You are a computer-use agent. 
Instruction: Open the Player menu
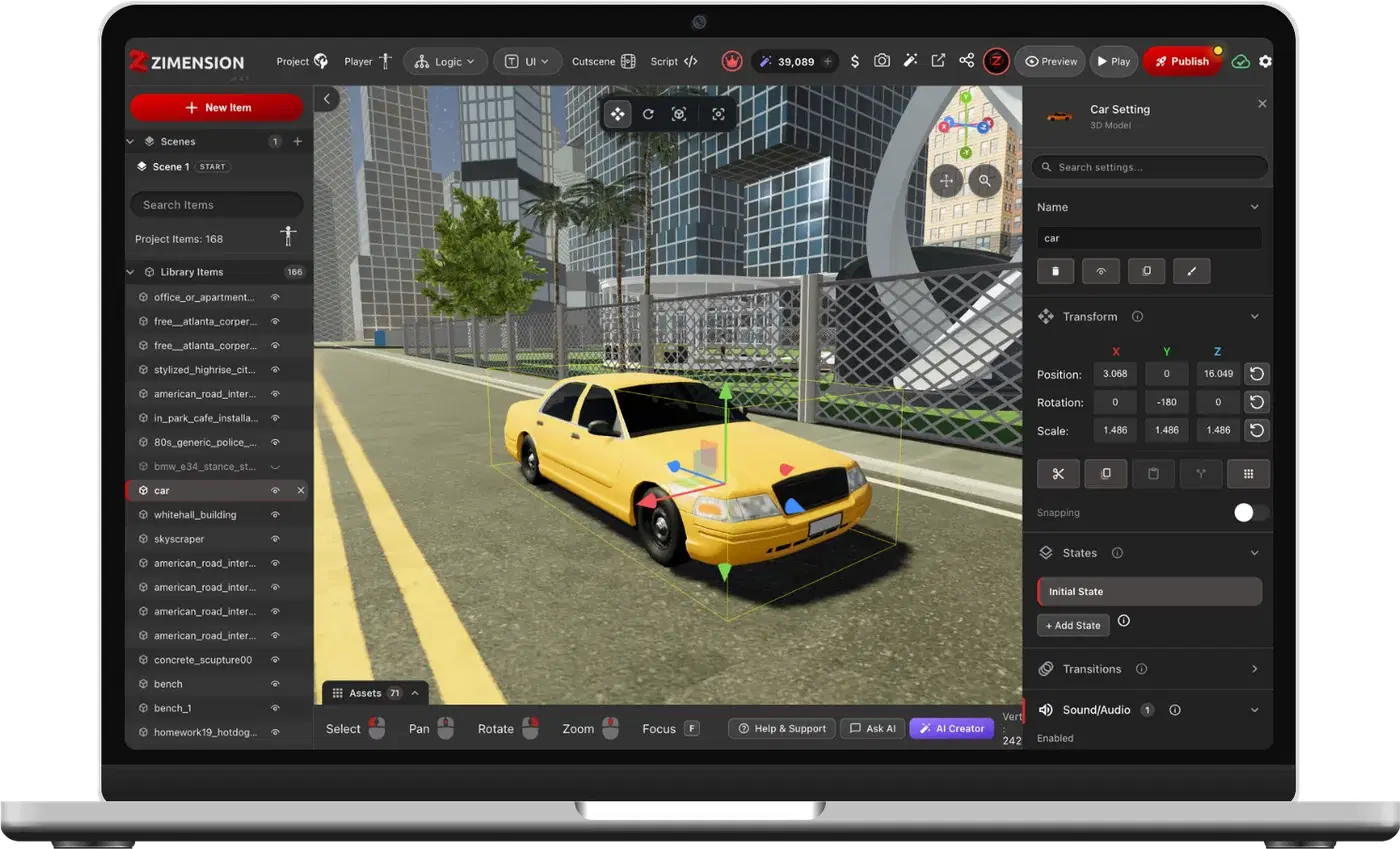pyautogui.click(x=366, y=61)
